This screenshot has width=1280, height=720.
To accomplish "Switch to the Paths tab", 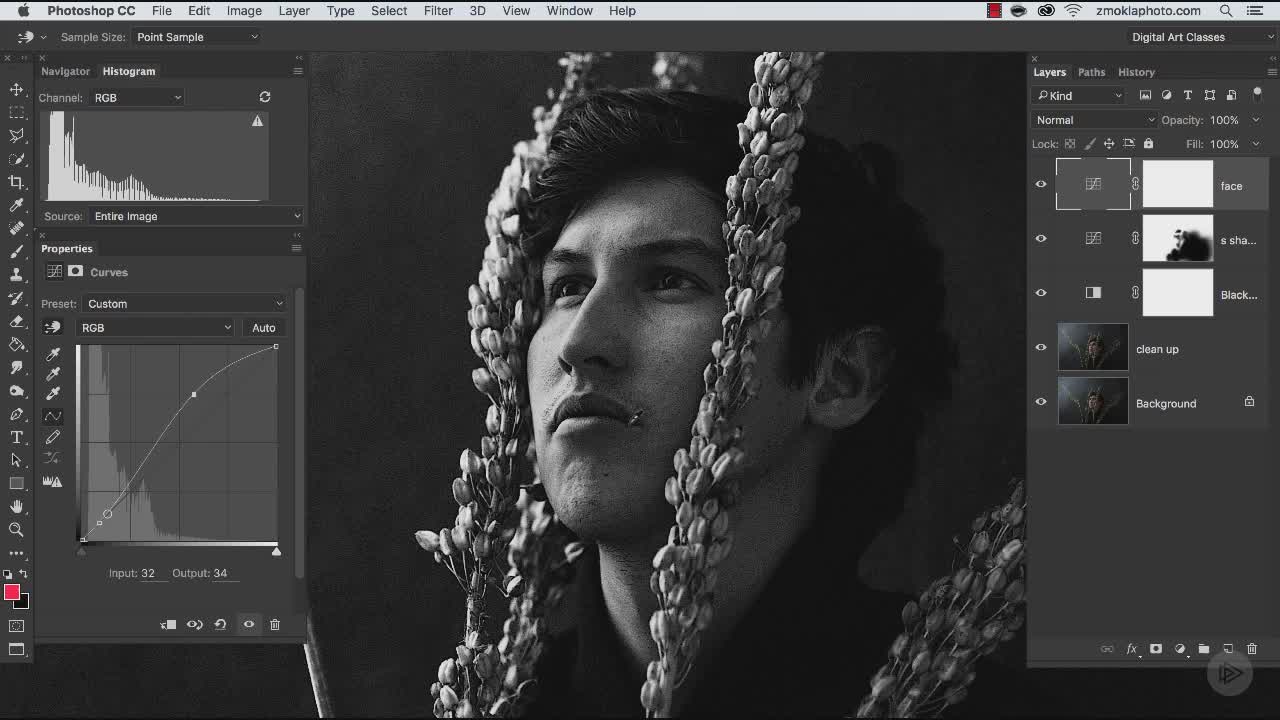I will click(x=1091, y=72).
